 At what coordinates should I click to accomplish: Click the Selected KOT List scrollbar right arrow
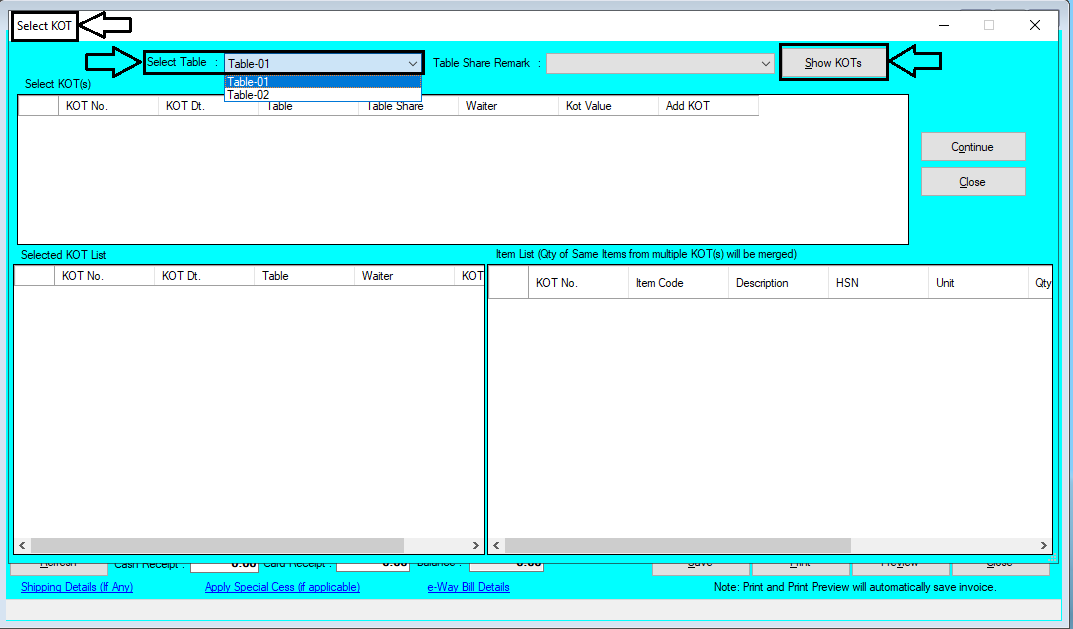coord(475,545)
